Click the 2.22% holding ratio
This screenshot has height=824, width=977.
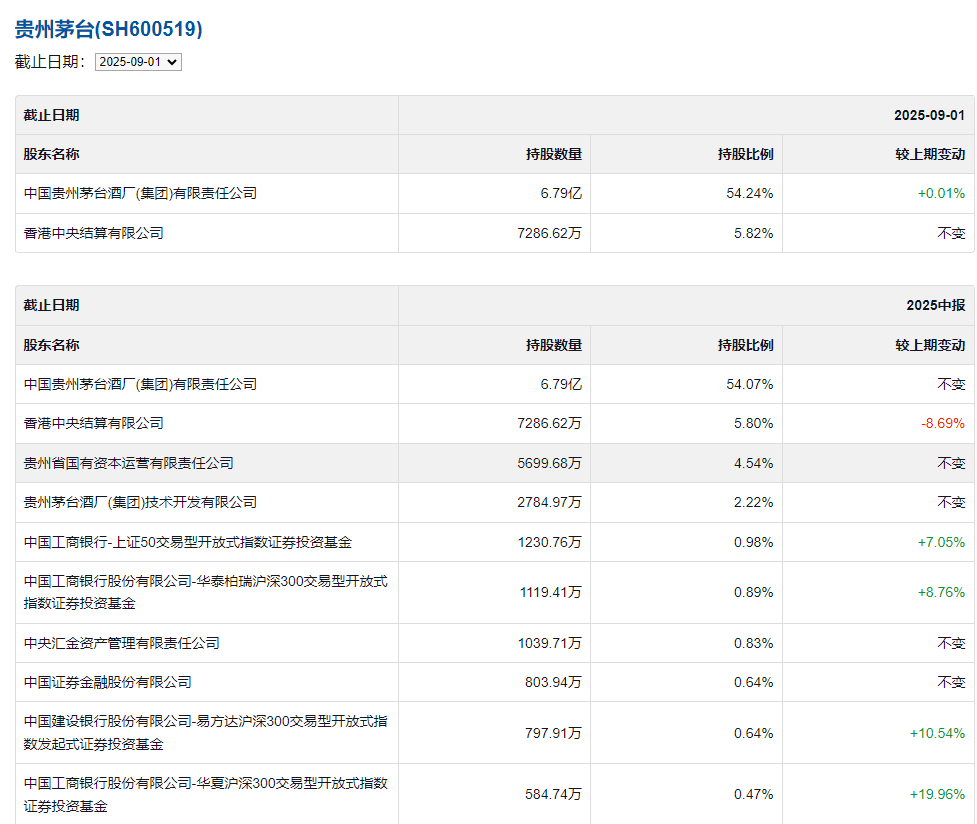[x=753, y=502]
